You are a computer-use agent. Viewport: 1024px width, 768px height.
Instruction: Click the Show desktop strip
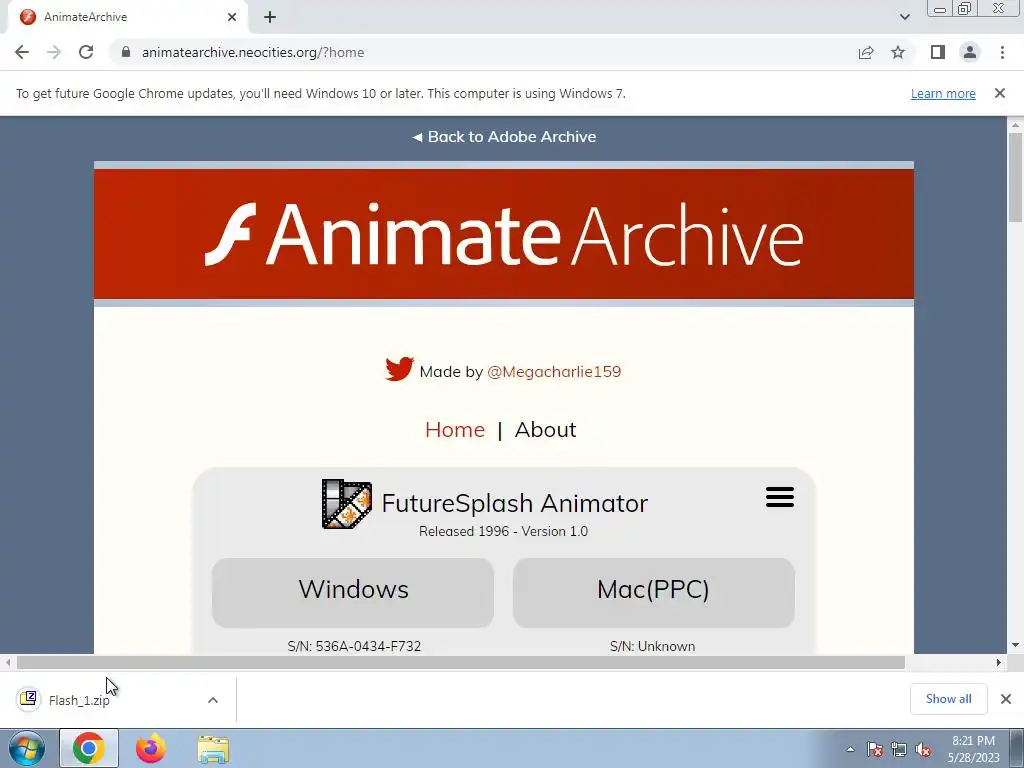(x=1017, y=748)
